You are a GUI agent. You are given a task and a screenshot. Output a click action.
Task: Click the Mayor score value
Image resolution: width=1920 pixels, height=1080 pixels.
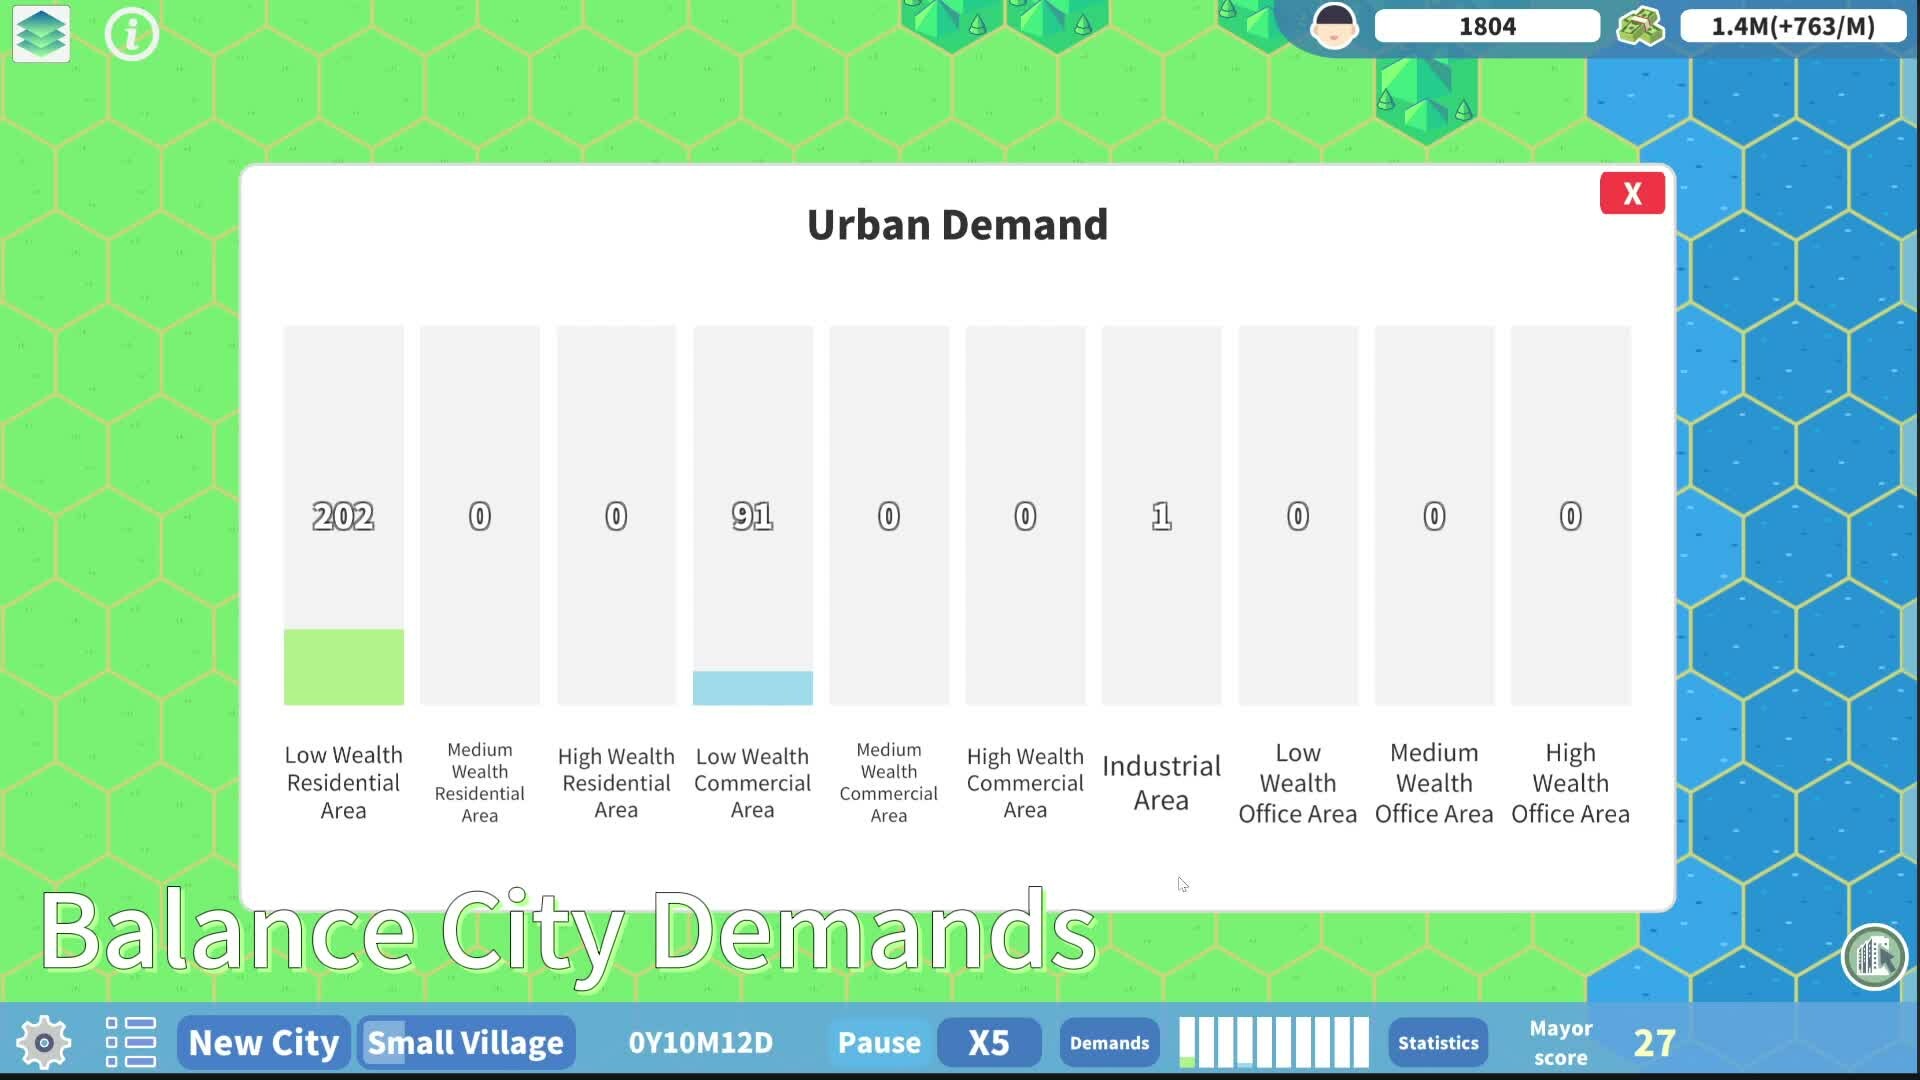point(1654,1042)
